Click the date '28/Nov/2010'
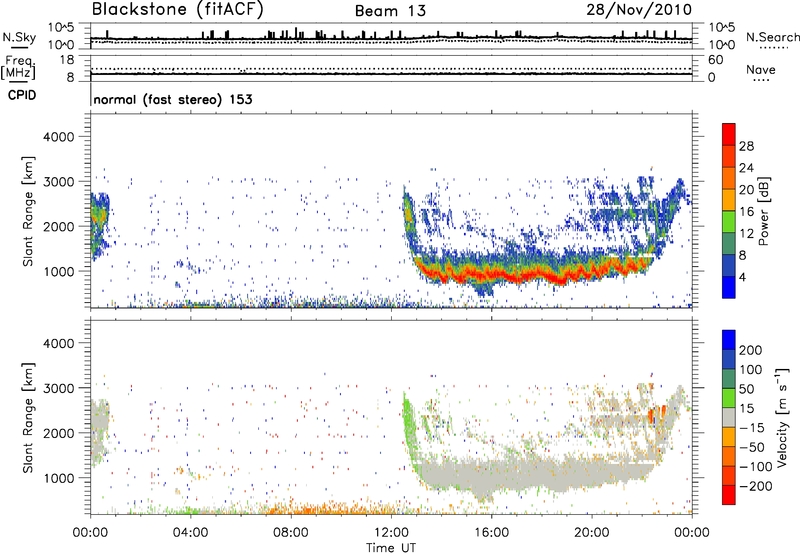 pyautogui.click(x=639, y=10)
